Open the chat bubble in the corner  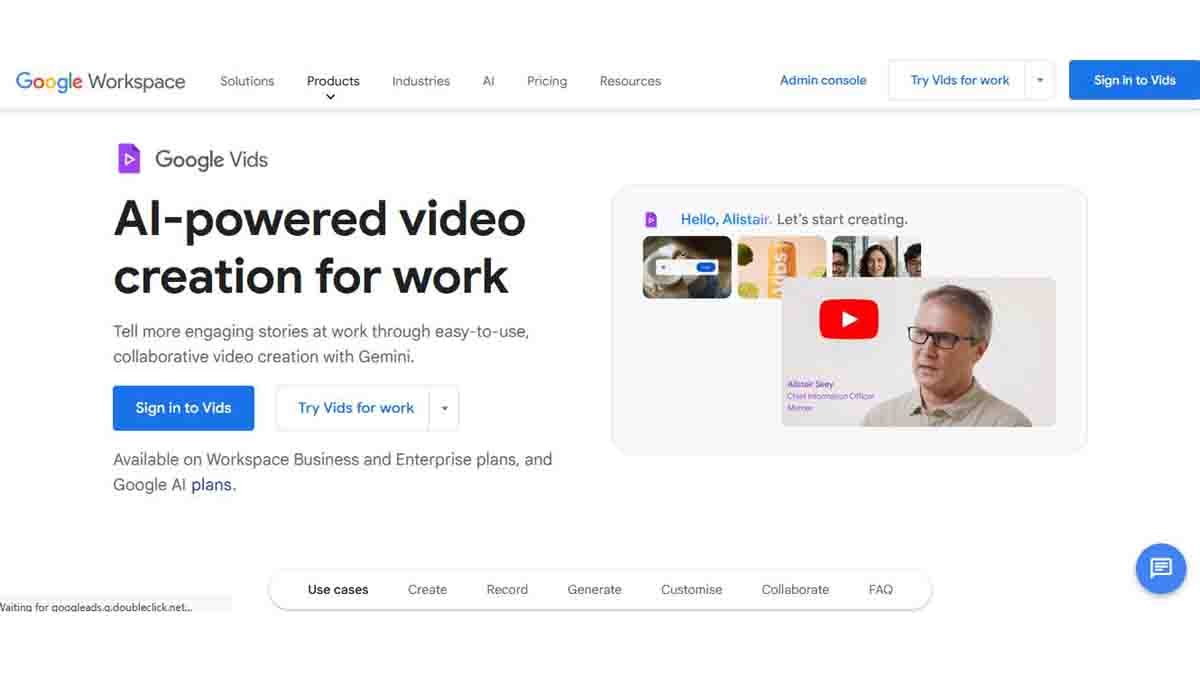[x=1160, y=569]
